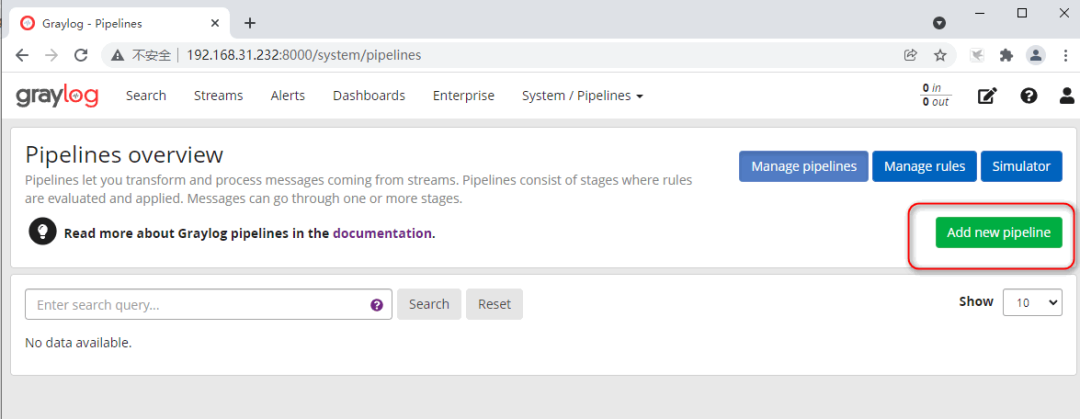Go to the Streams menu item
1080x419 pixels.
pos(218,96)
